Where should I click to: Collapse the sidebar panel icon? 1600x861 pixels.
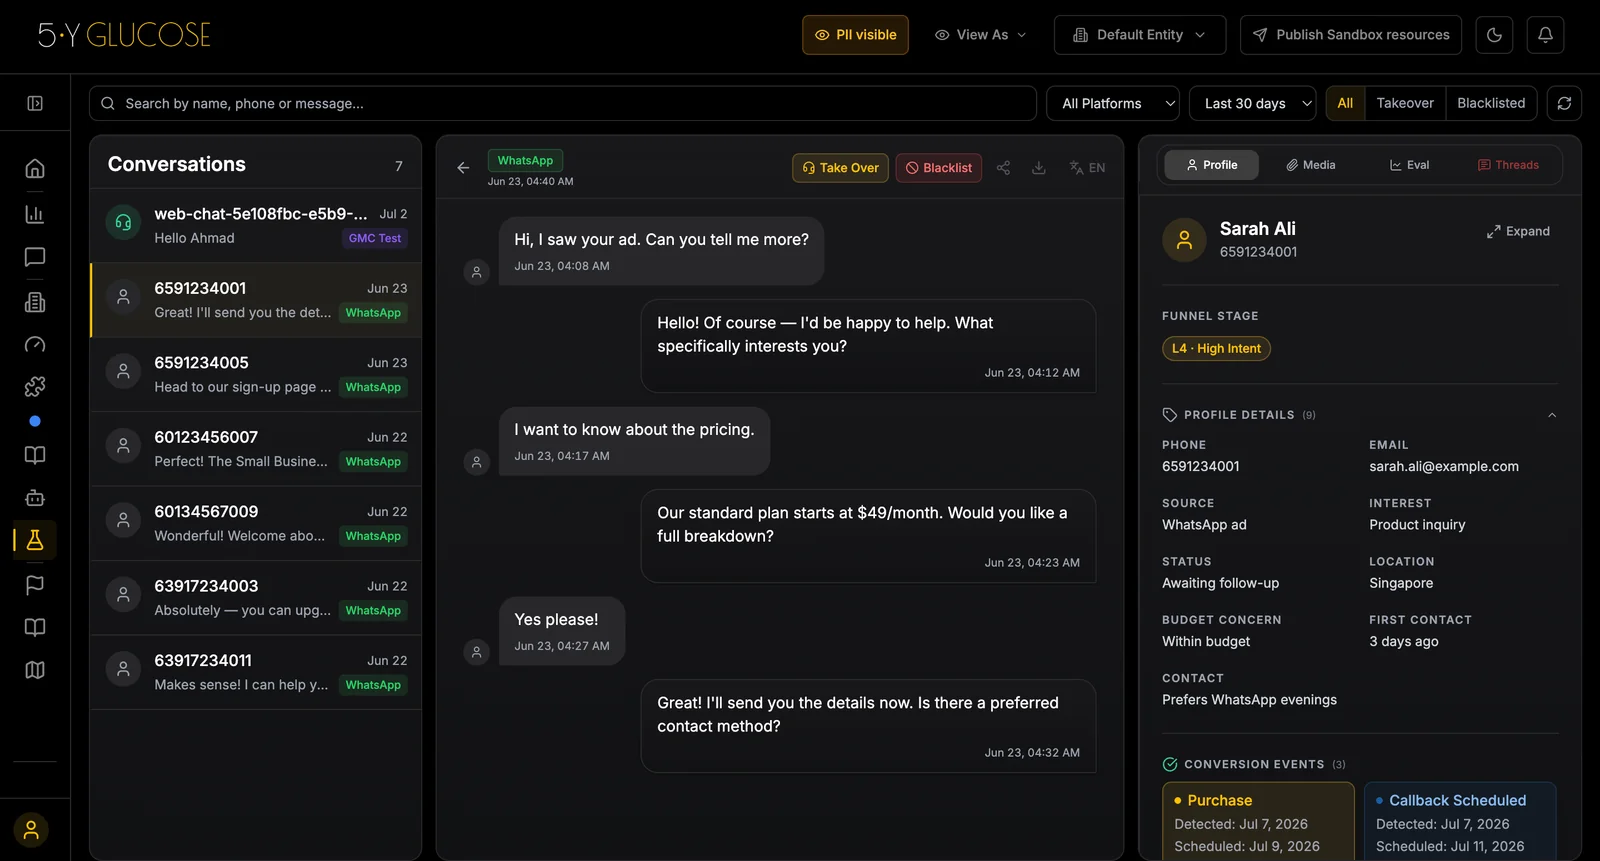point(35,103)
